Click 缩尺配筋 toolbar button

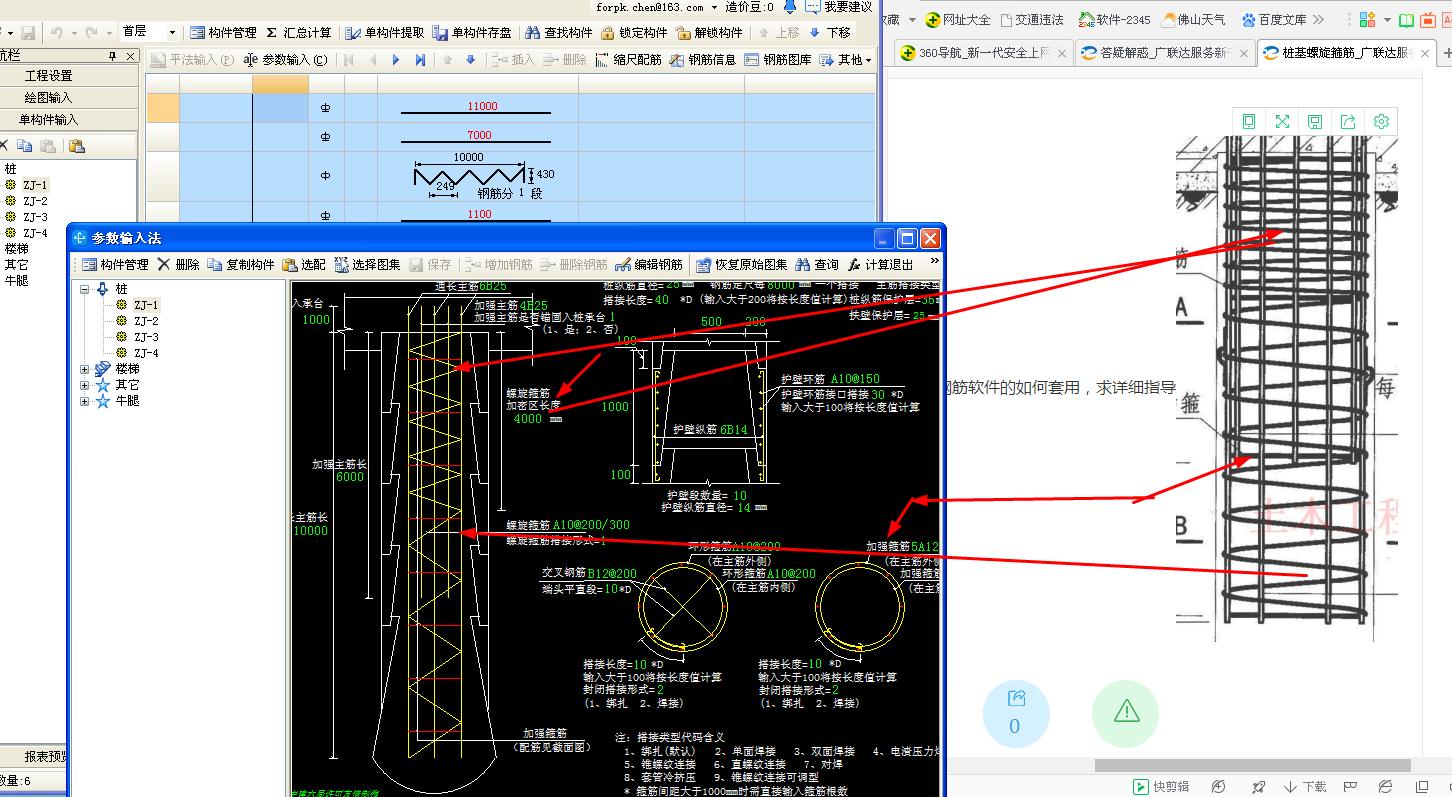click(628, 60)
